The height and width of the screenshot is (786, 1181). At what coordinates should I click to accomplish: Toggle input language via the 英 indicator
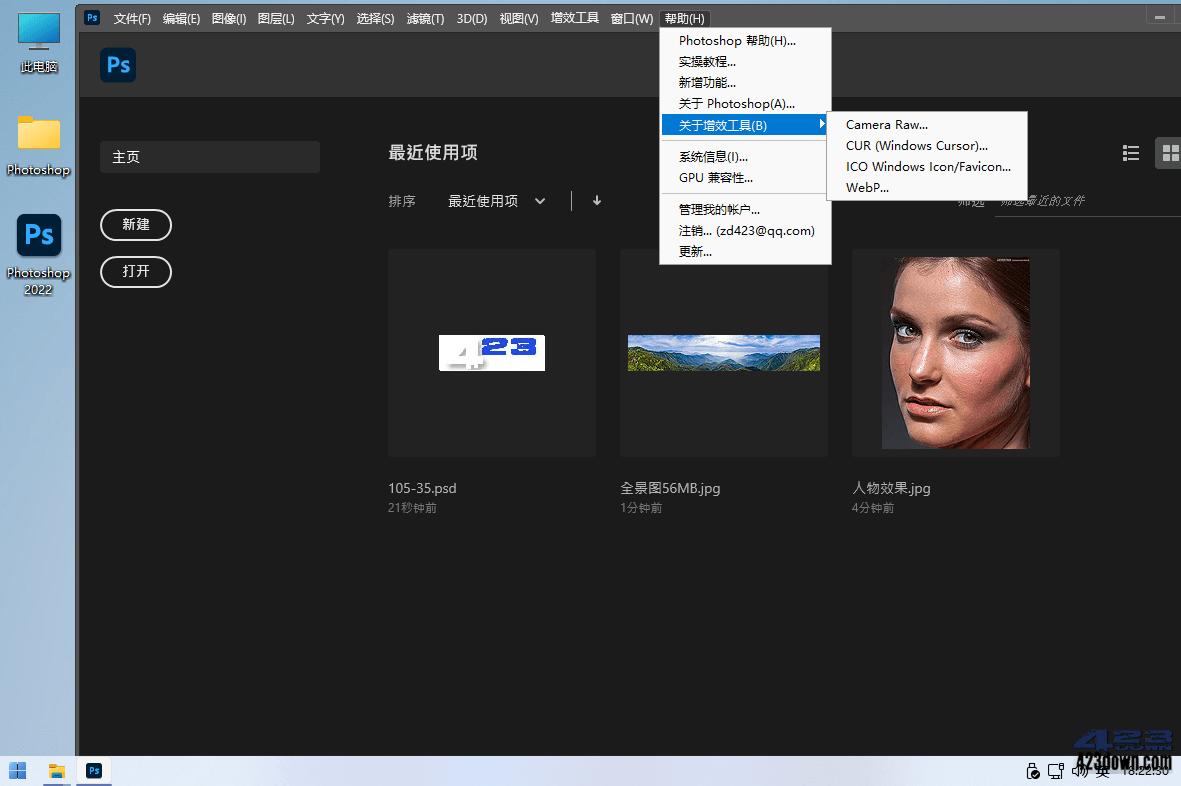1101,770
